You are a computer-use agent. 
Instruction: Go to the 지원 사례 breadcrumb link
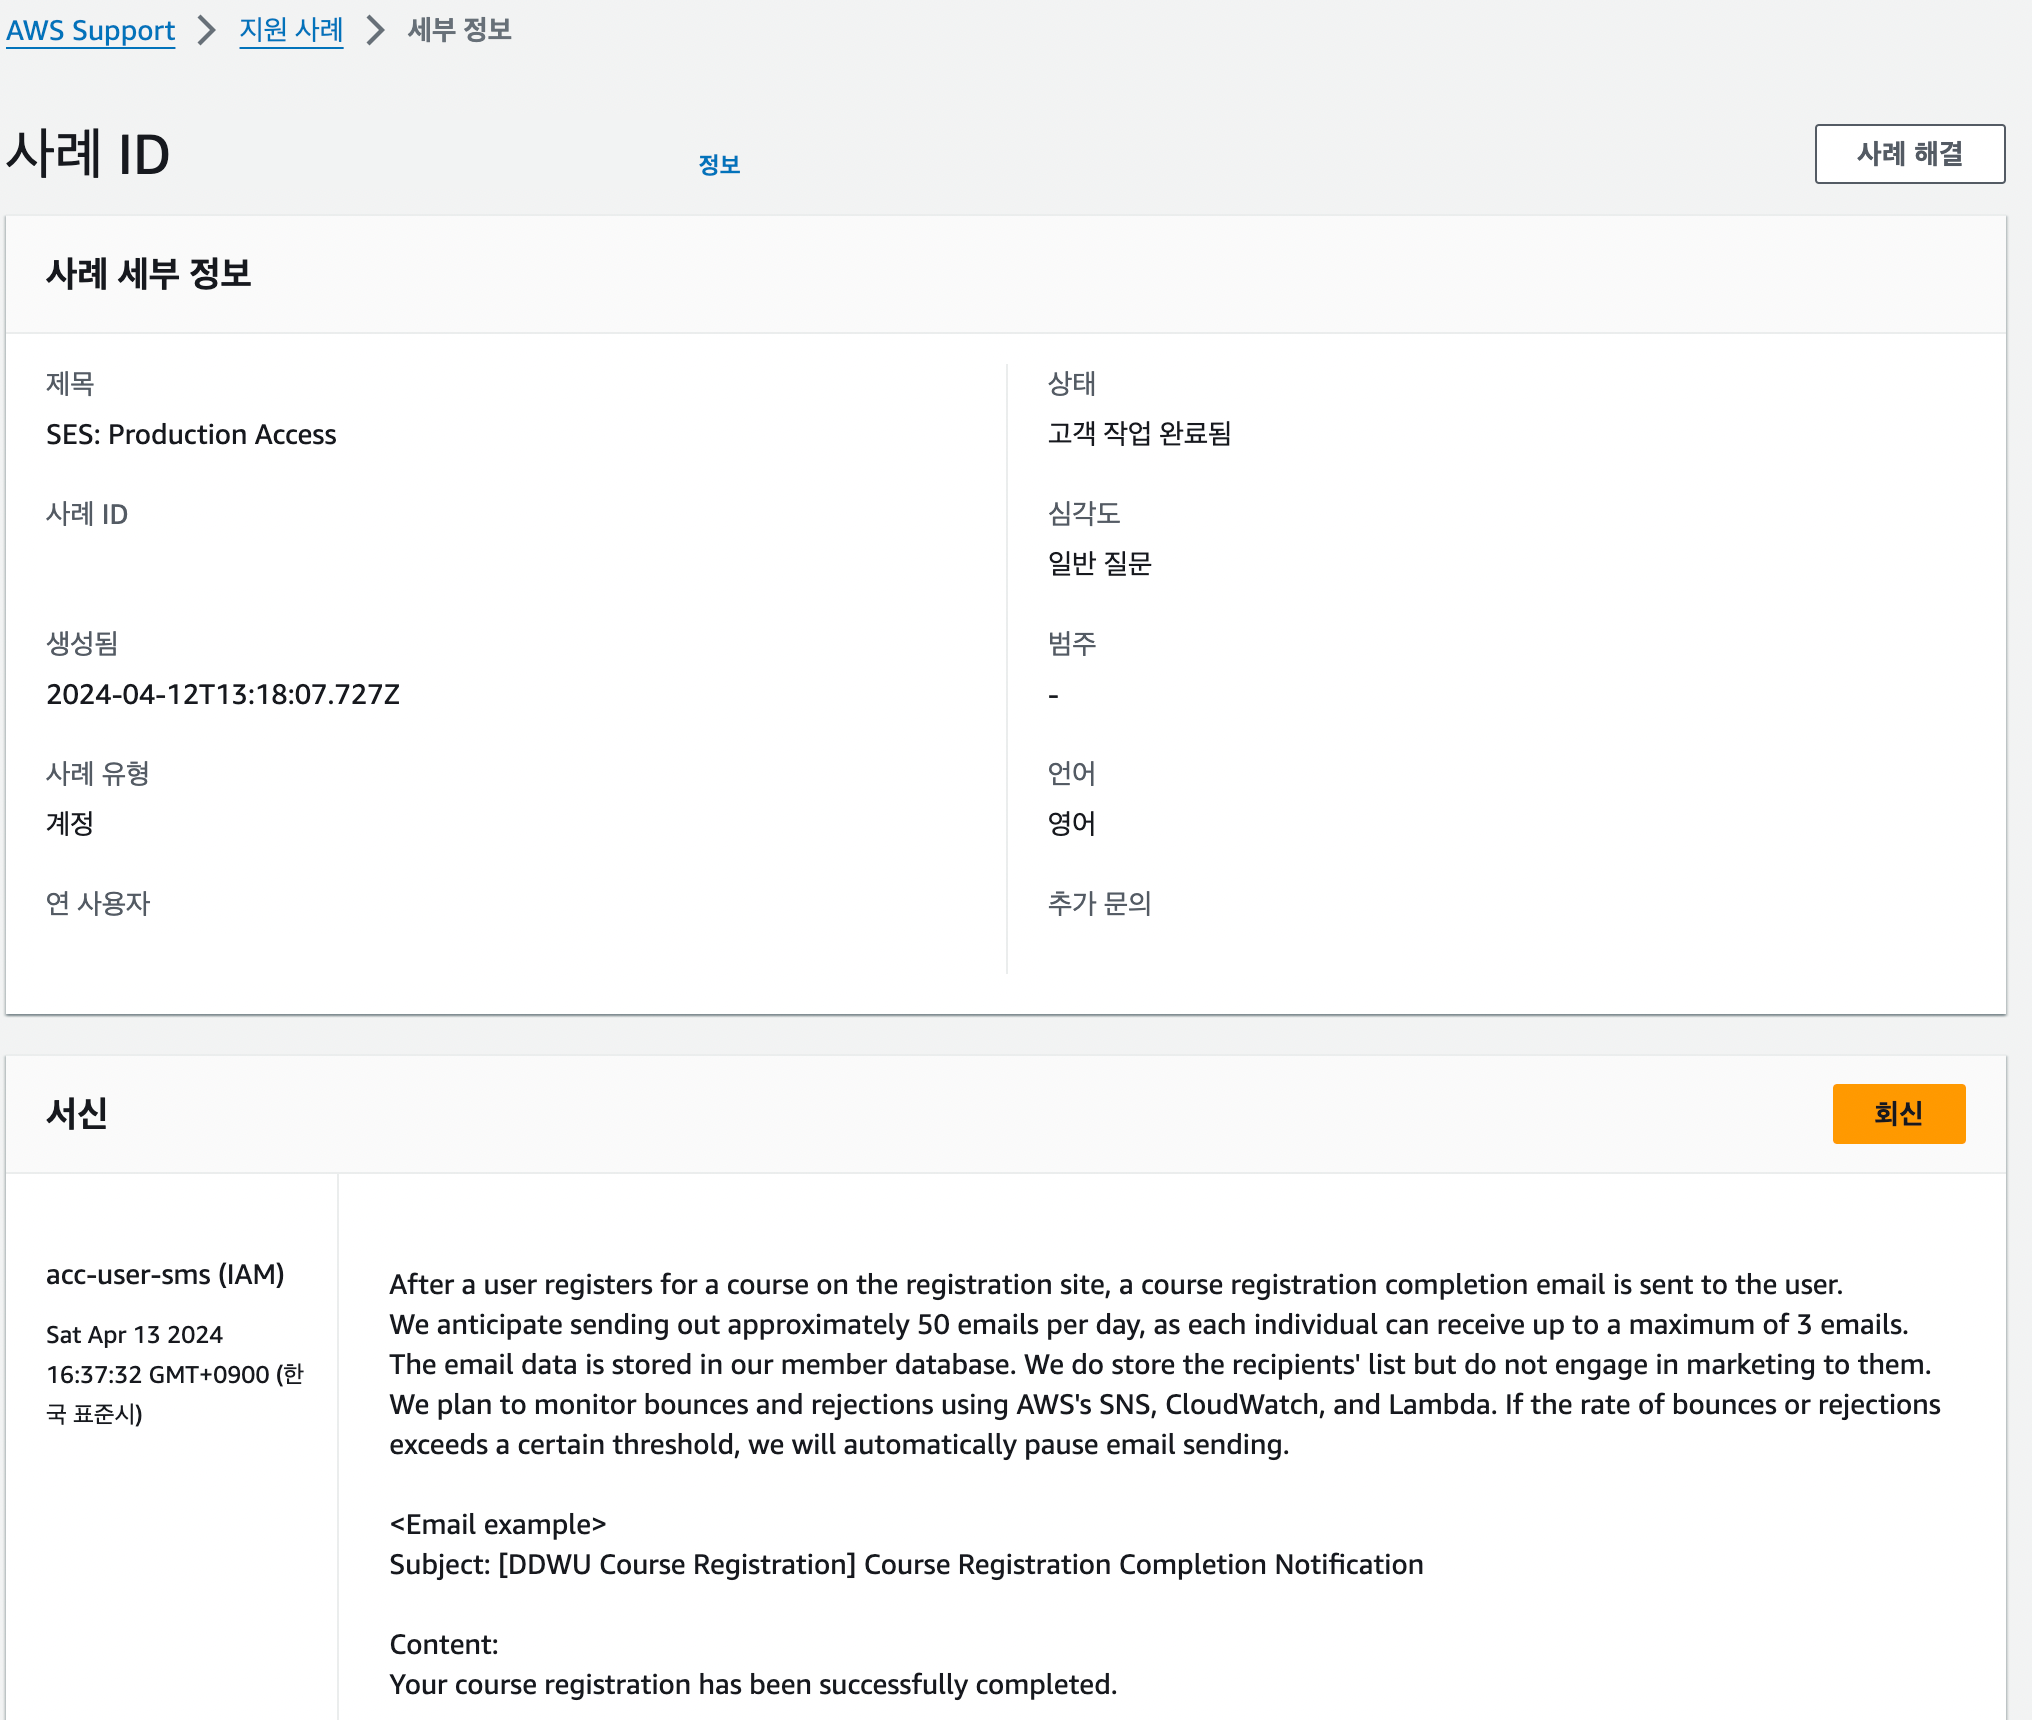291,31
